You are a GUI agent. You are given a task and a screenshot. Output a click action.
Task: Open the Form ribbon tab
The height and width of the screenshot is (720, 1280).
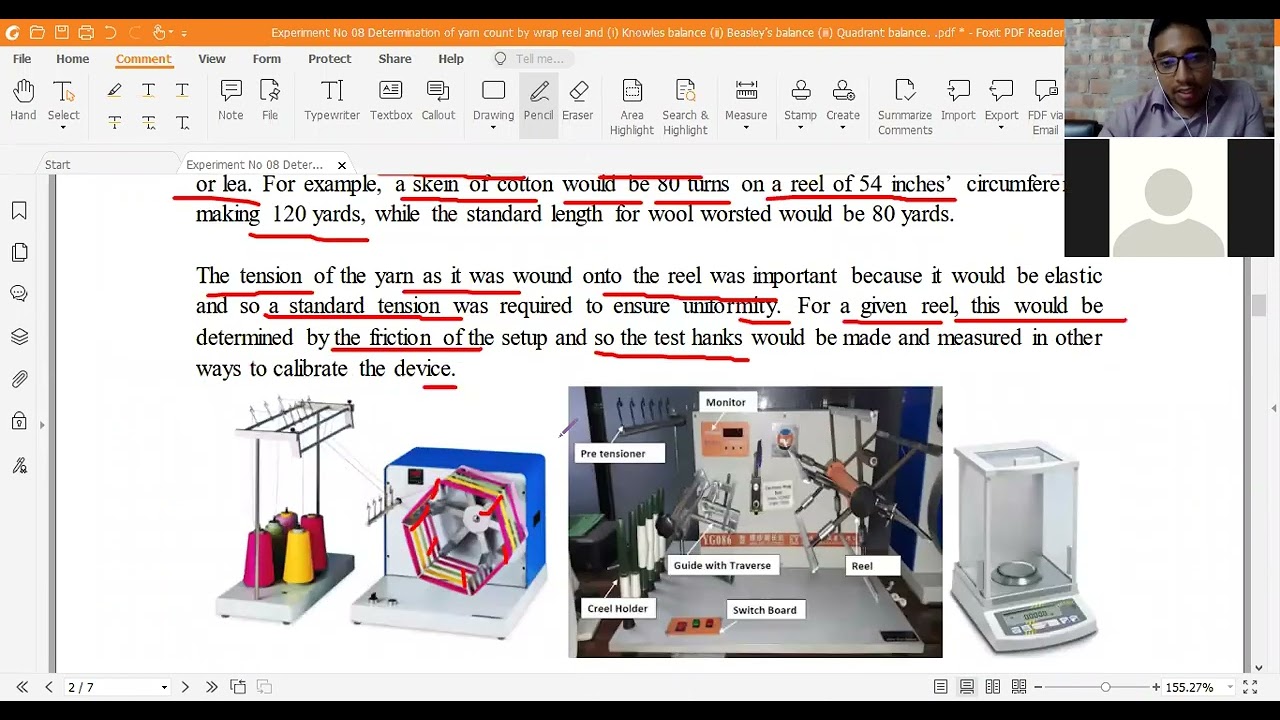click(267, 59)
